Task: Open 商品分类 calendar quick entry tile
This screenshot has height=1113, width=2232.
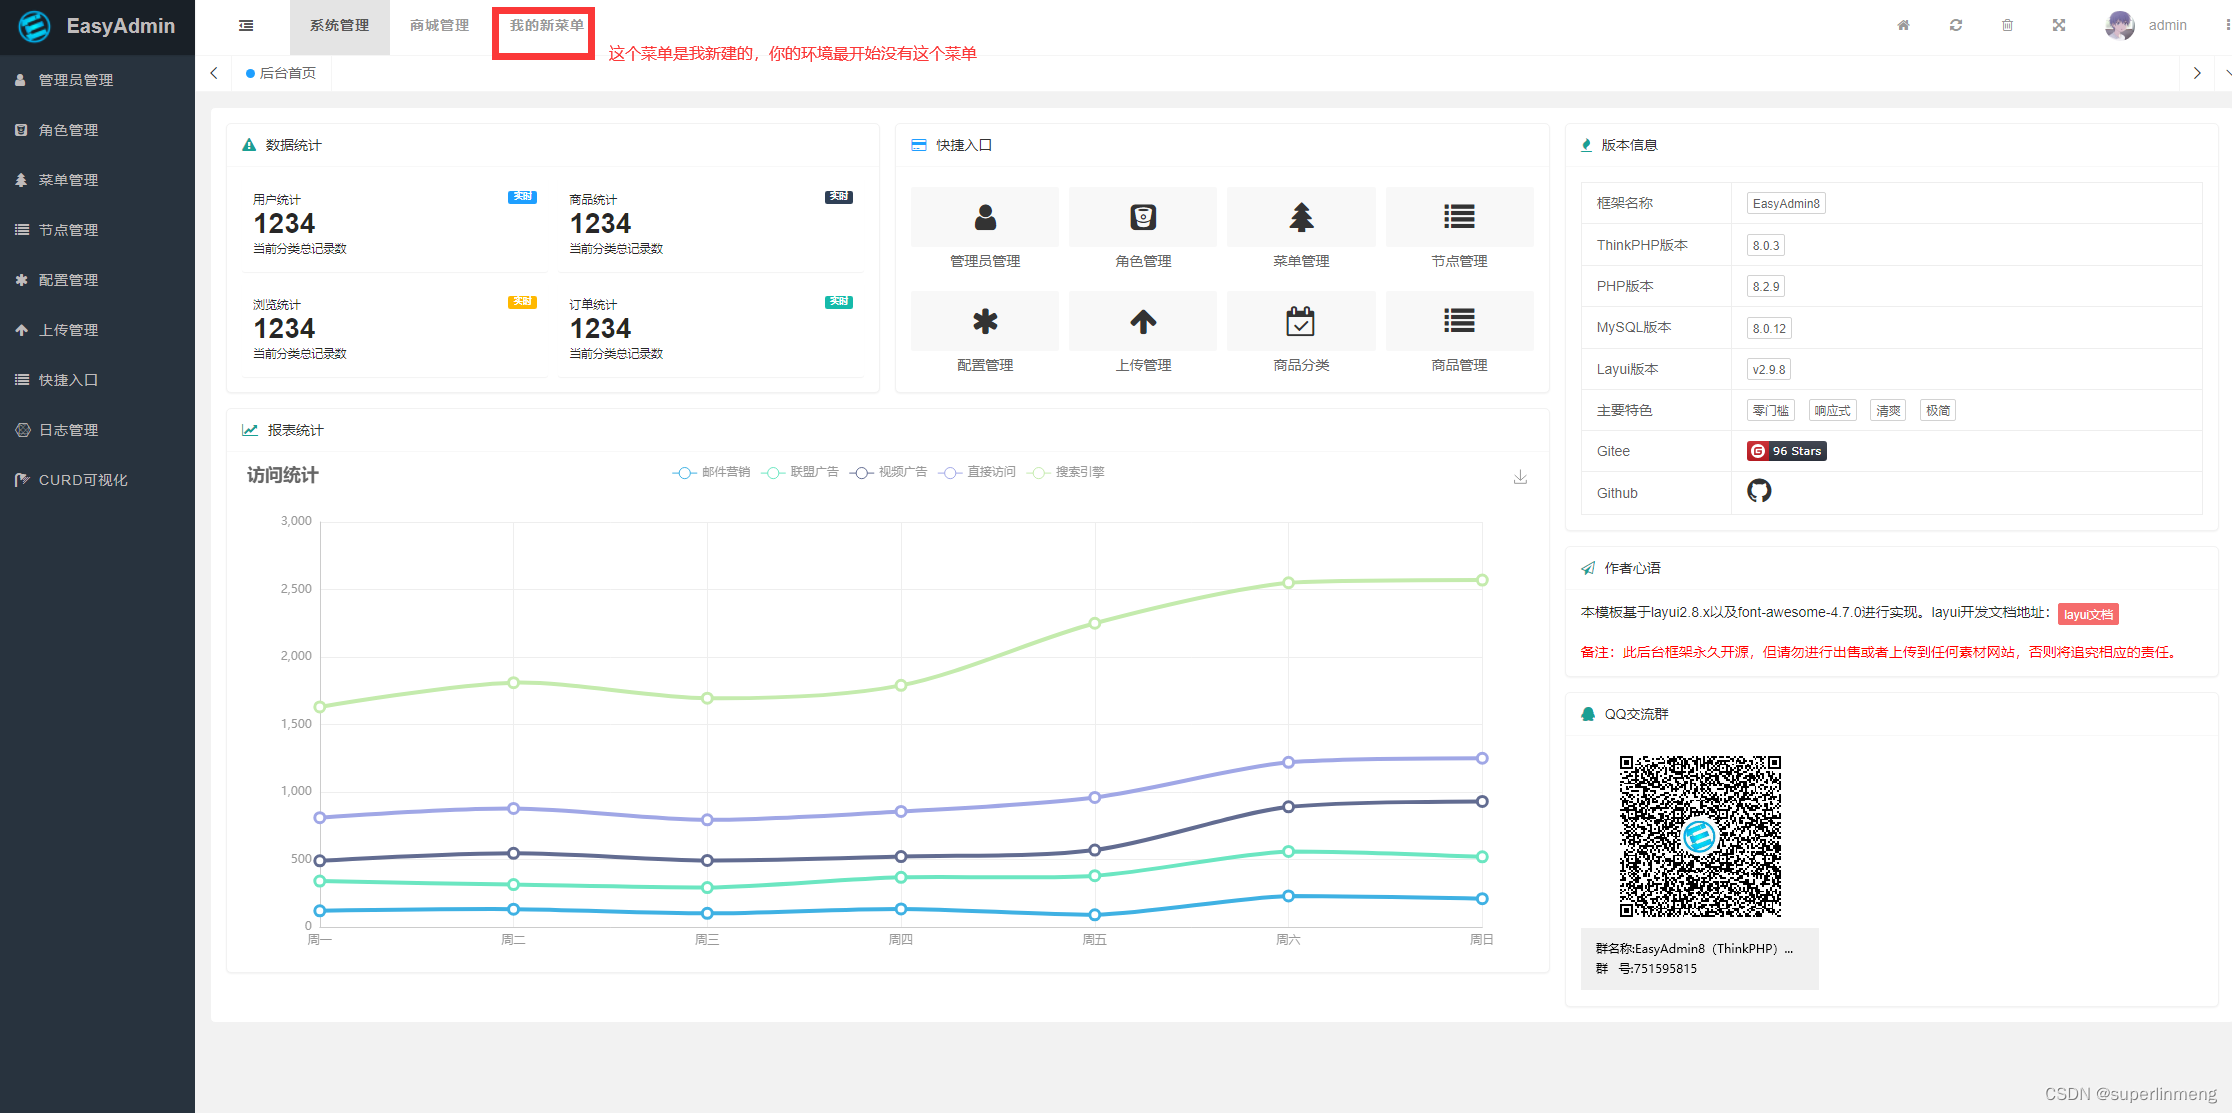Action: tap(1300, 322)
